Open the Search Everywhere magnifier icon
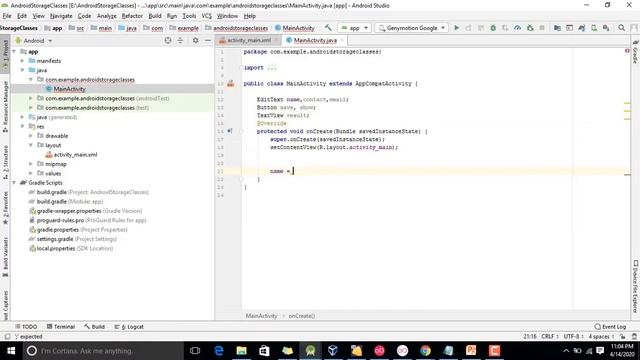640x360 pixels. click(621, 28)
